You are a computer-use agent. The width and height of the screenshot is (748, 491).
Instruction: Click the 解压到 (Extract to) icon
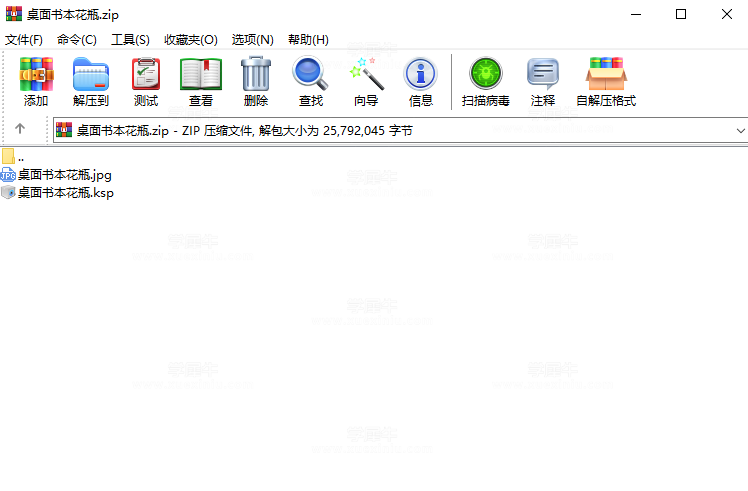[91, 74]
